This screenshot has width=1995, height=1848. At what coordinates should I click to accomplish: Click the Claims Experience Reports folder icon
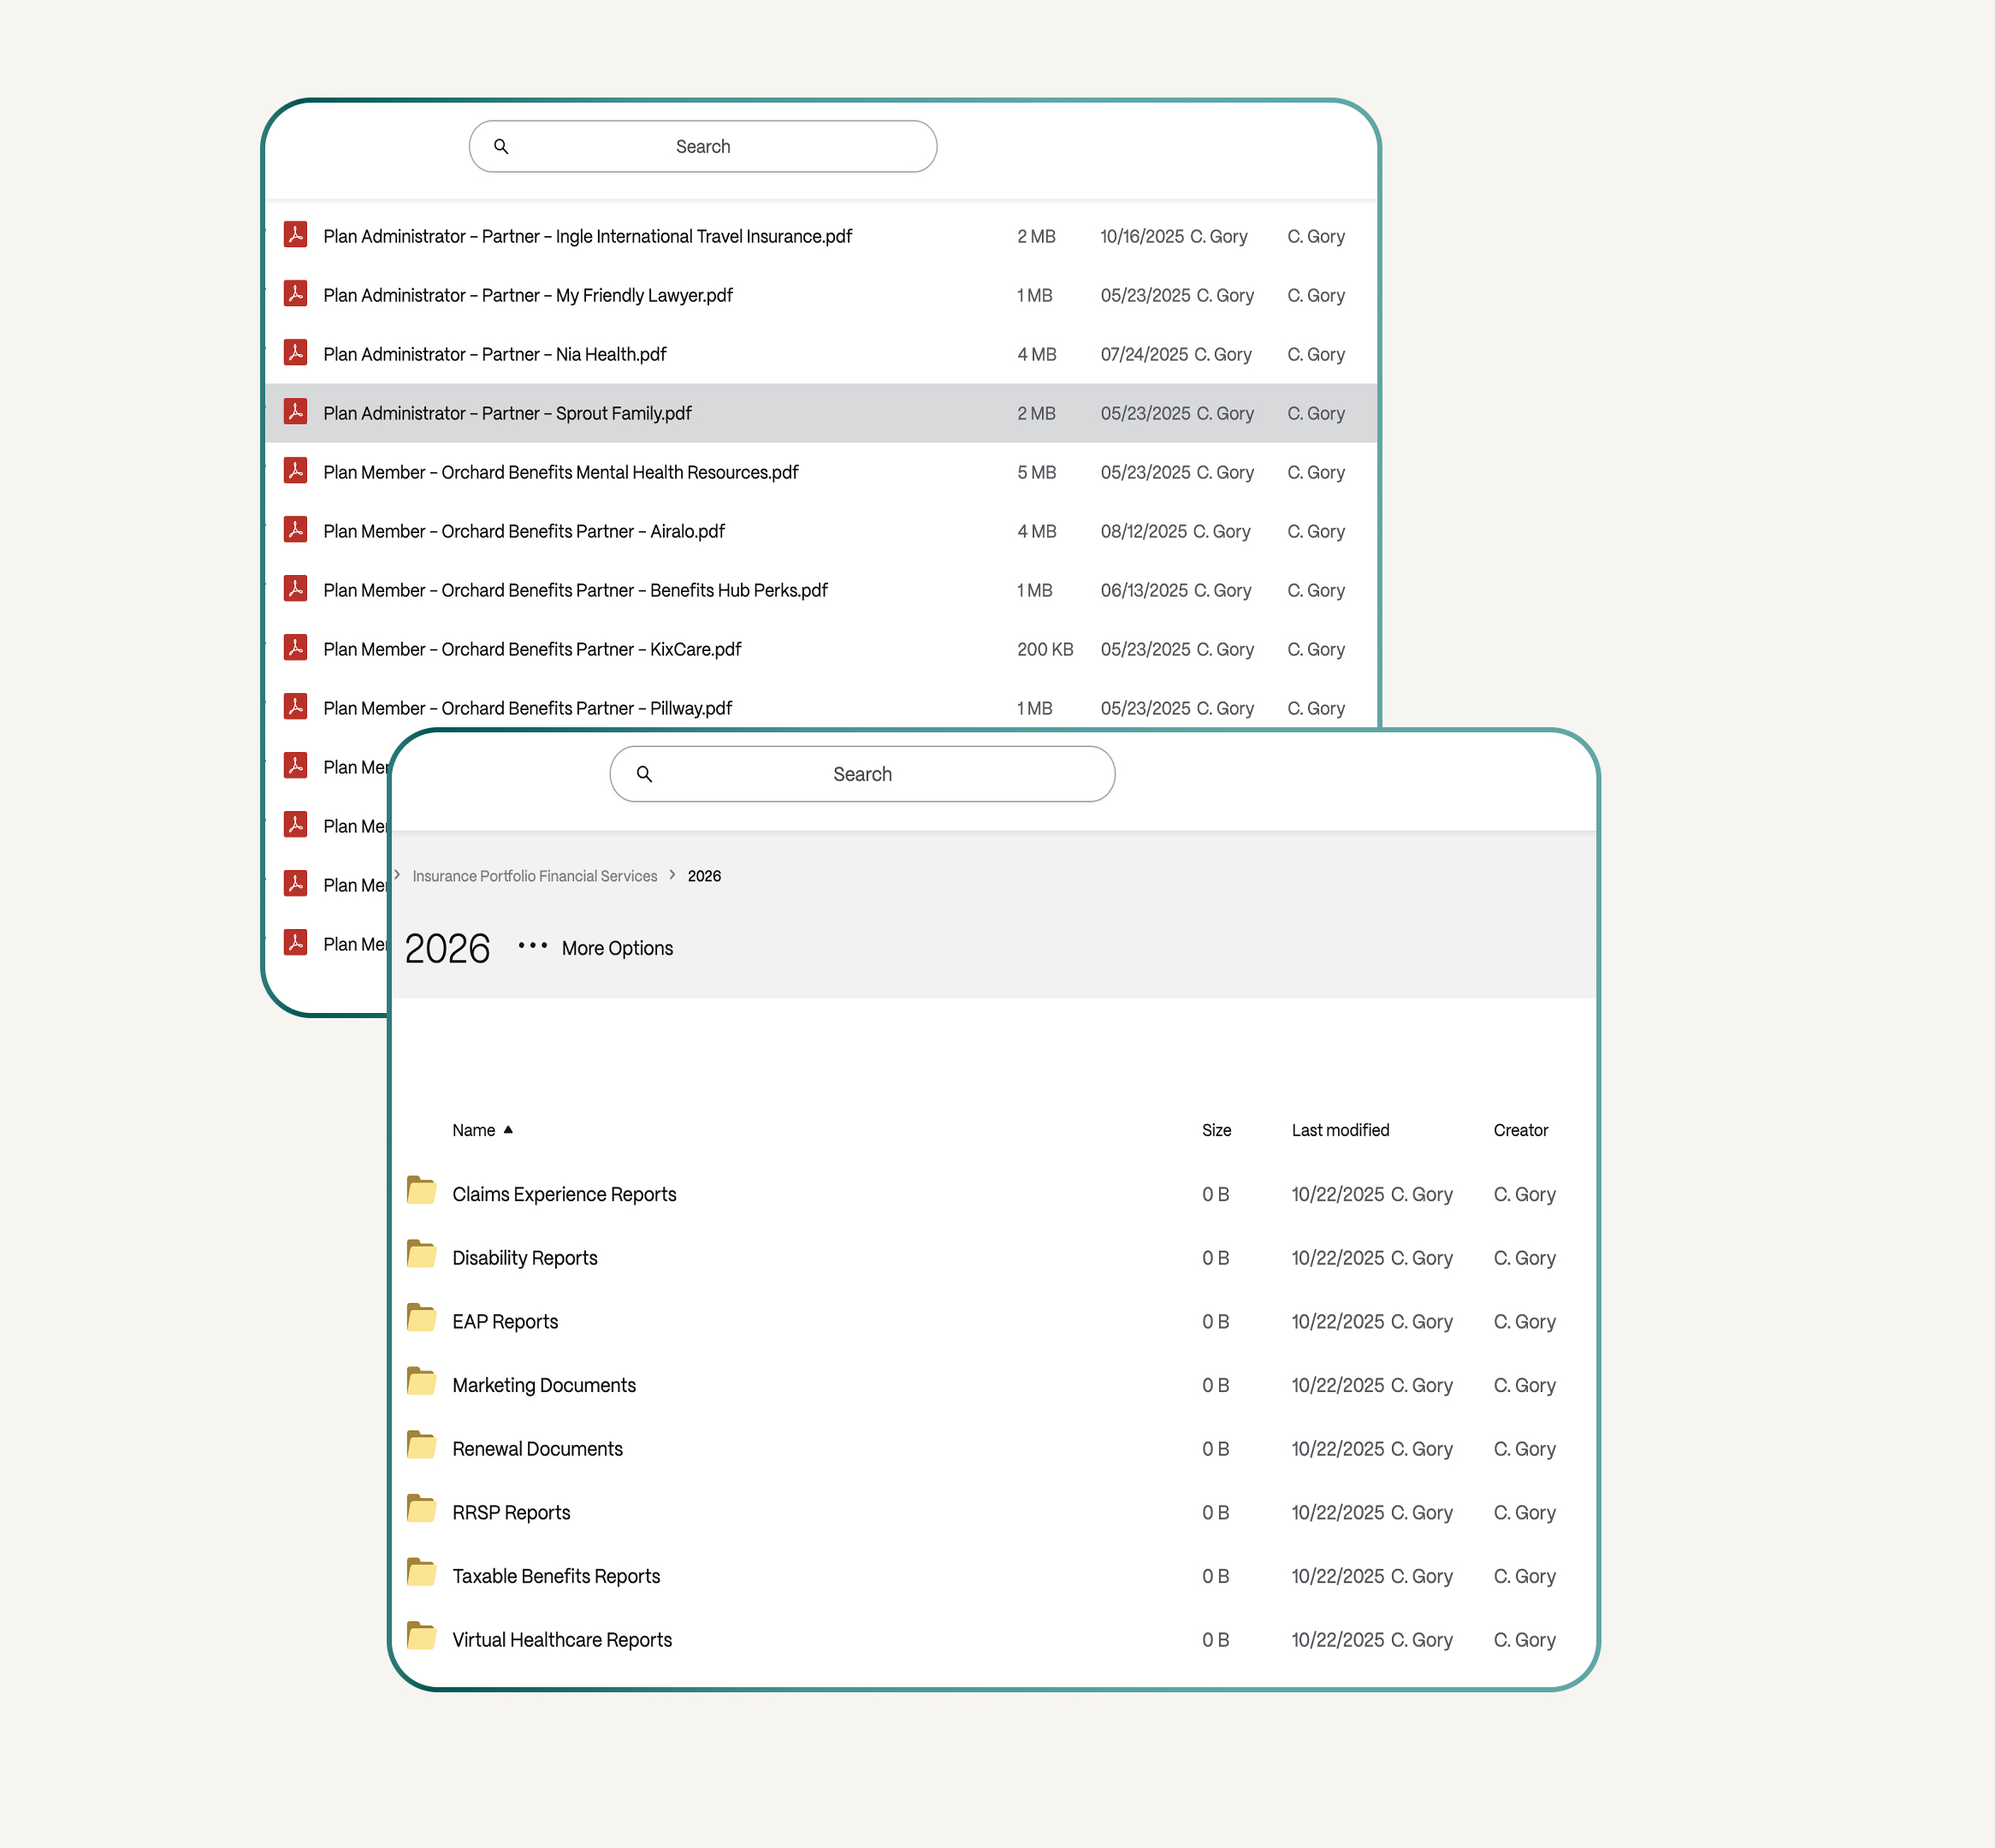[421, 1191]
